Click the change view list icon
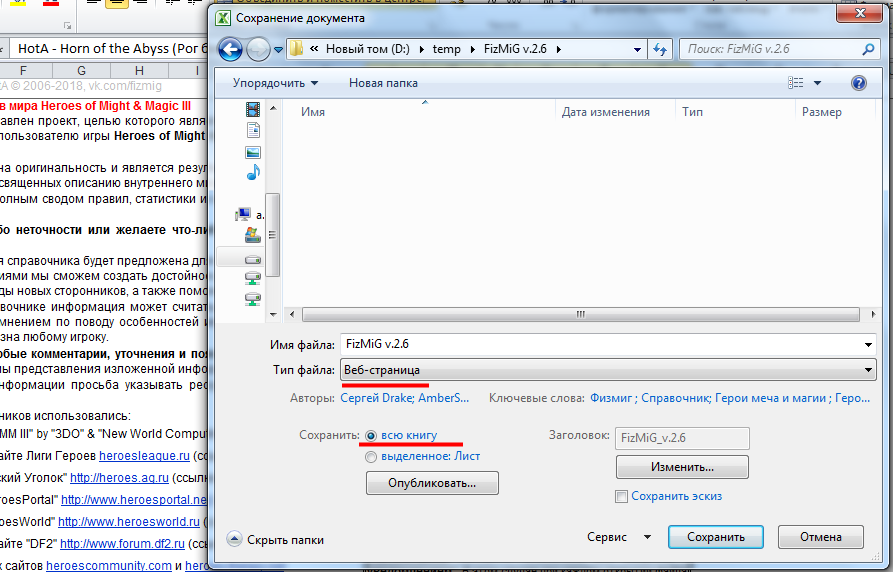The image size is (893, 572). [x=796, y=83]
